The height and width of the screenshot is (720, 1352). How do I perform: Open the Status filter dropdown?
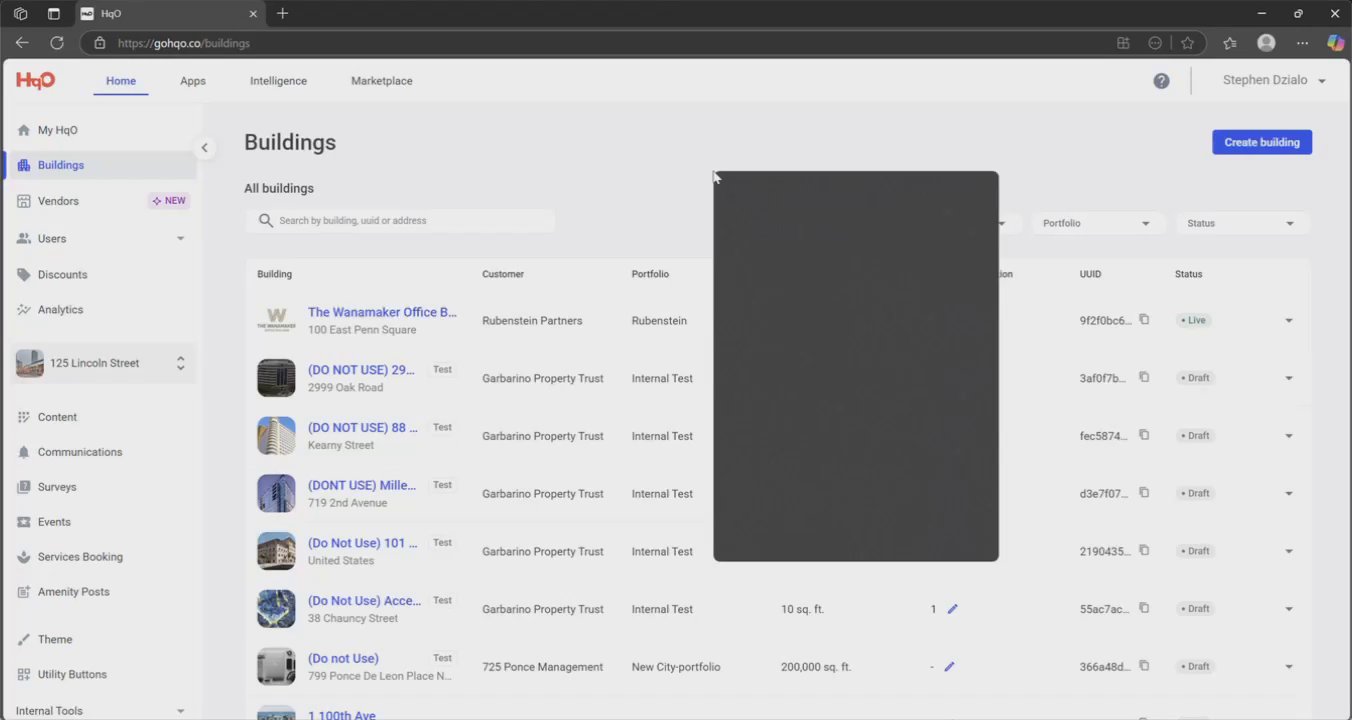tap(1241, 223)
